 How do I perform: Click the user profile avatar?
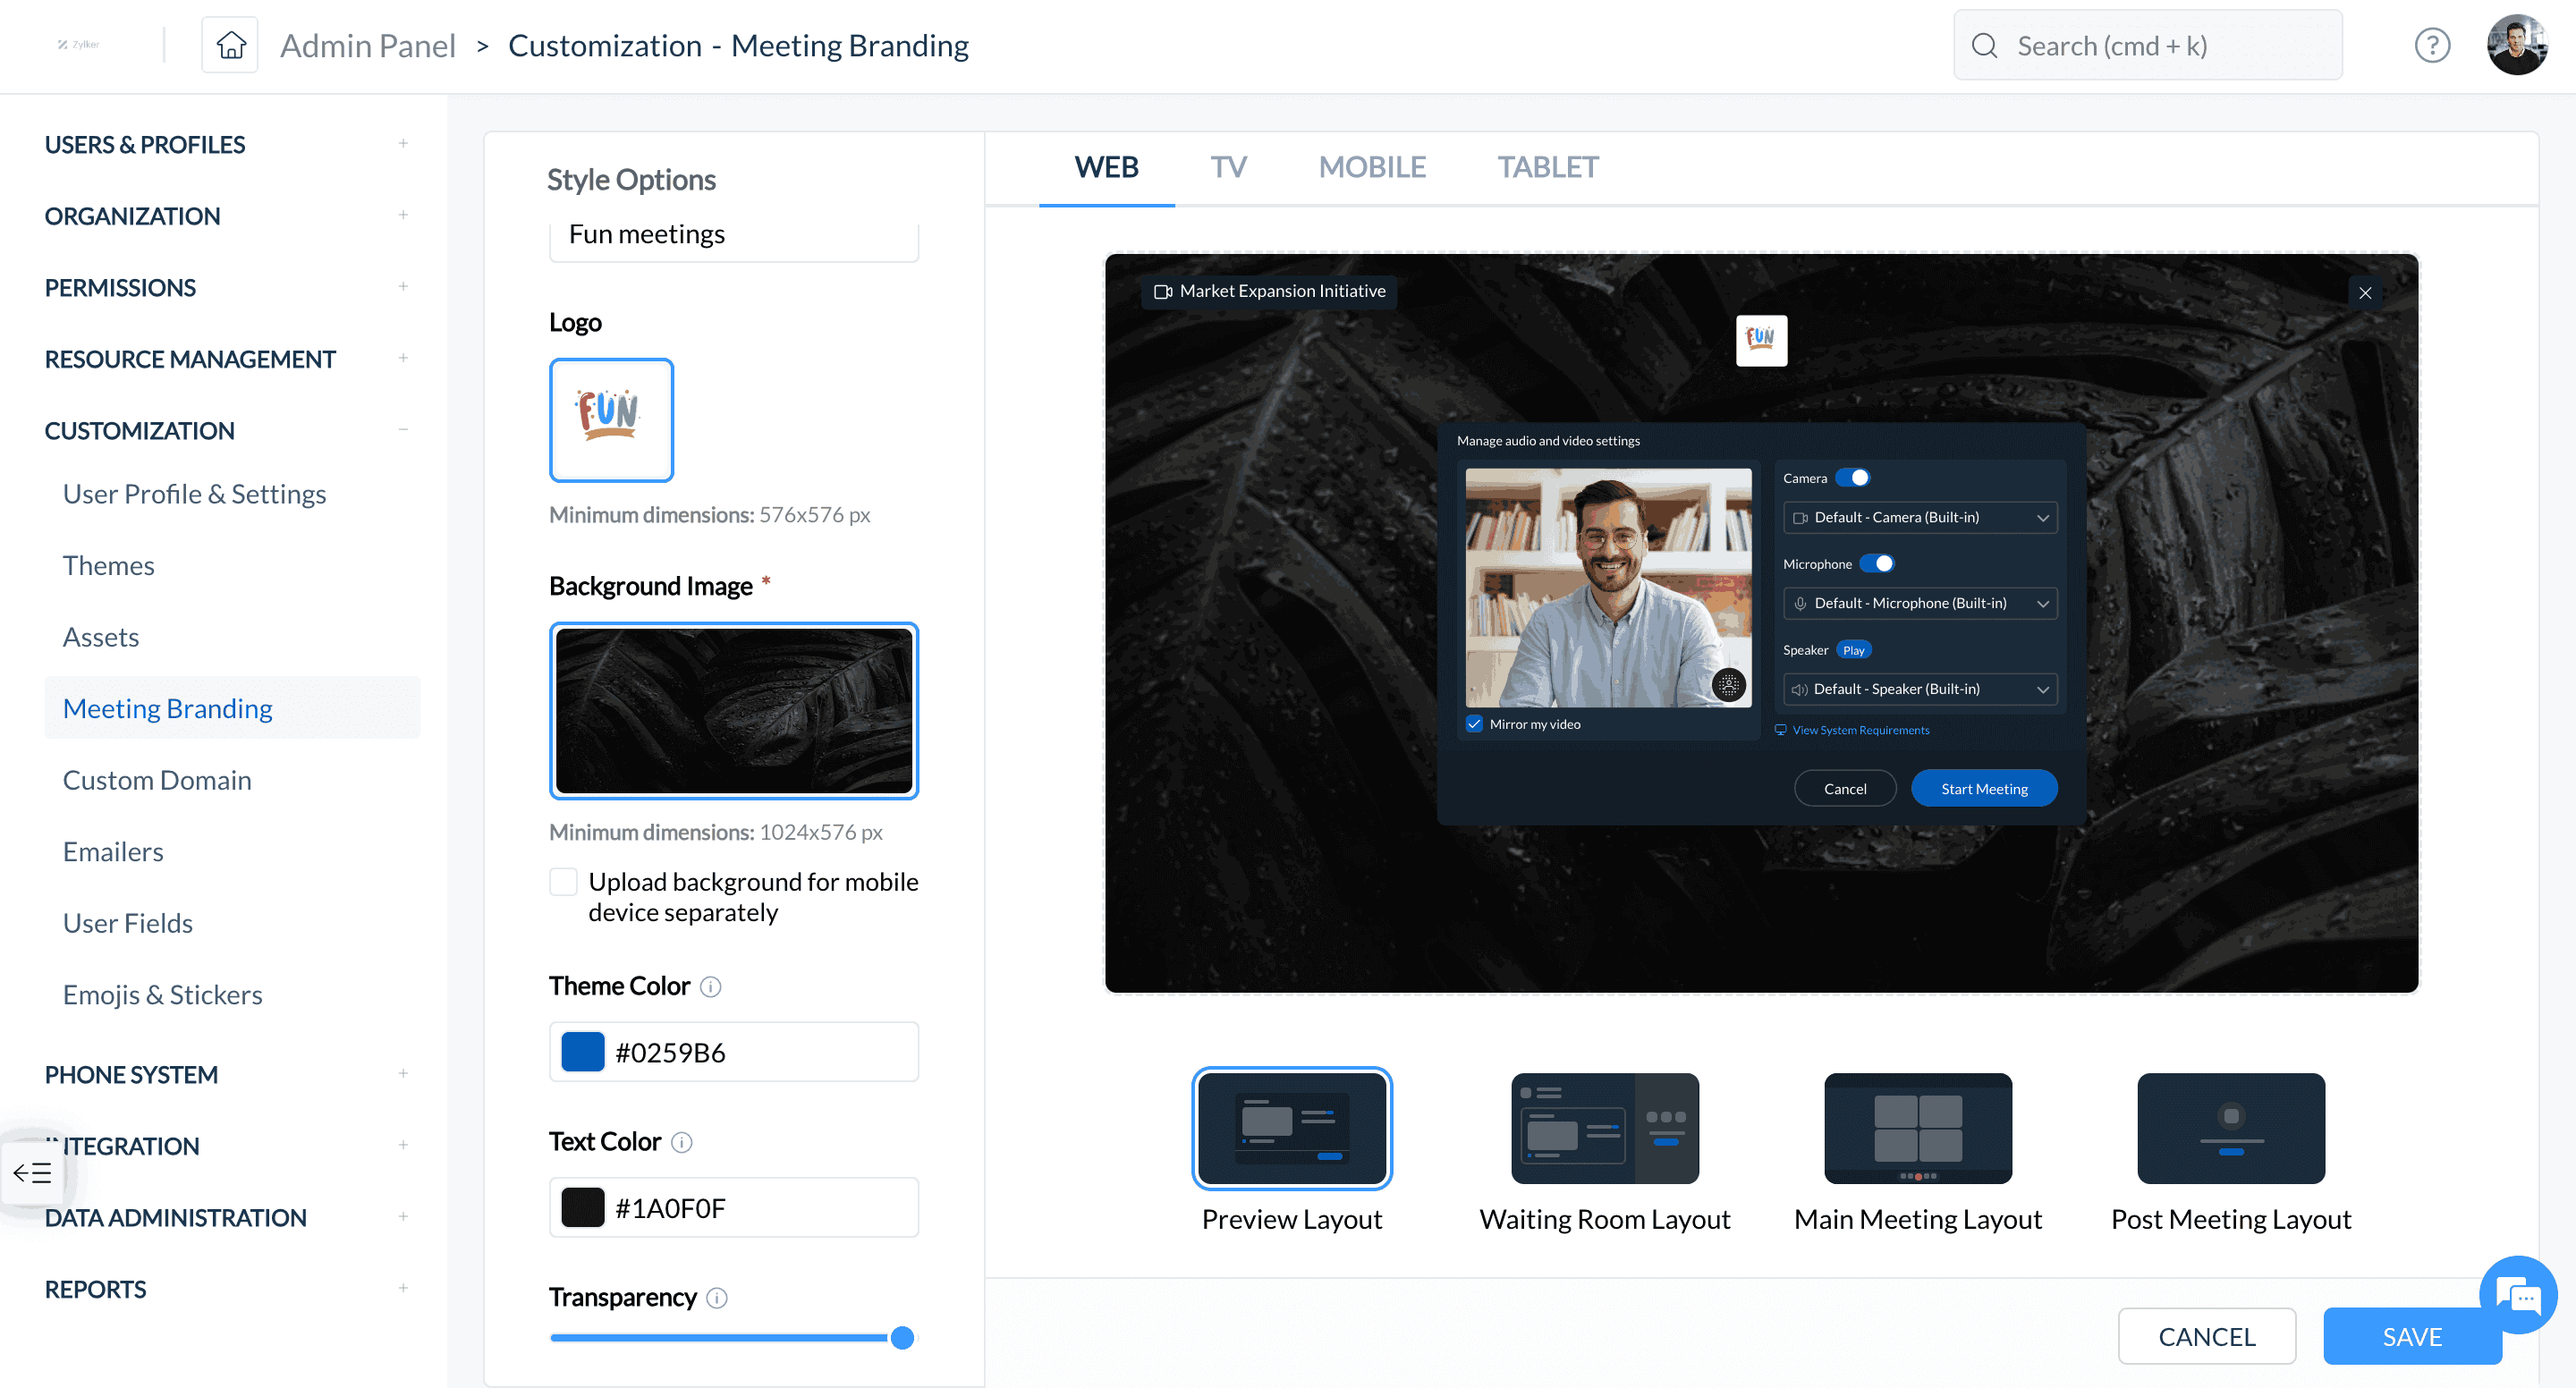pyautogui.click(x=2516, y=45)
